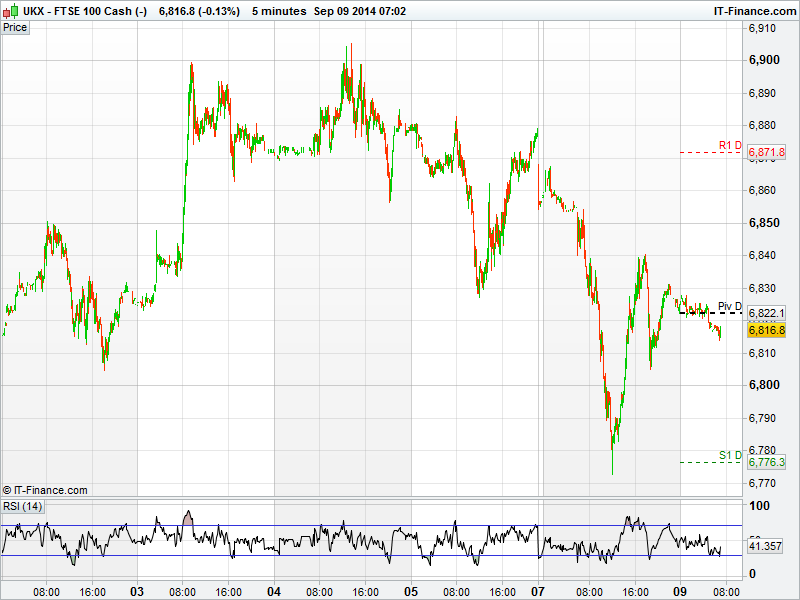Open the RSI (14) indicator label
Image resolution: width=800 pixels, height=600 pixels.
point(23,506)
